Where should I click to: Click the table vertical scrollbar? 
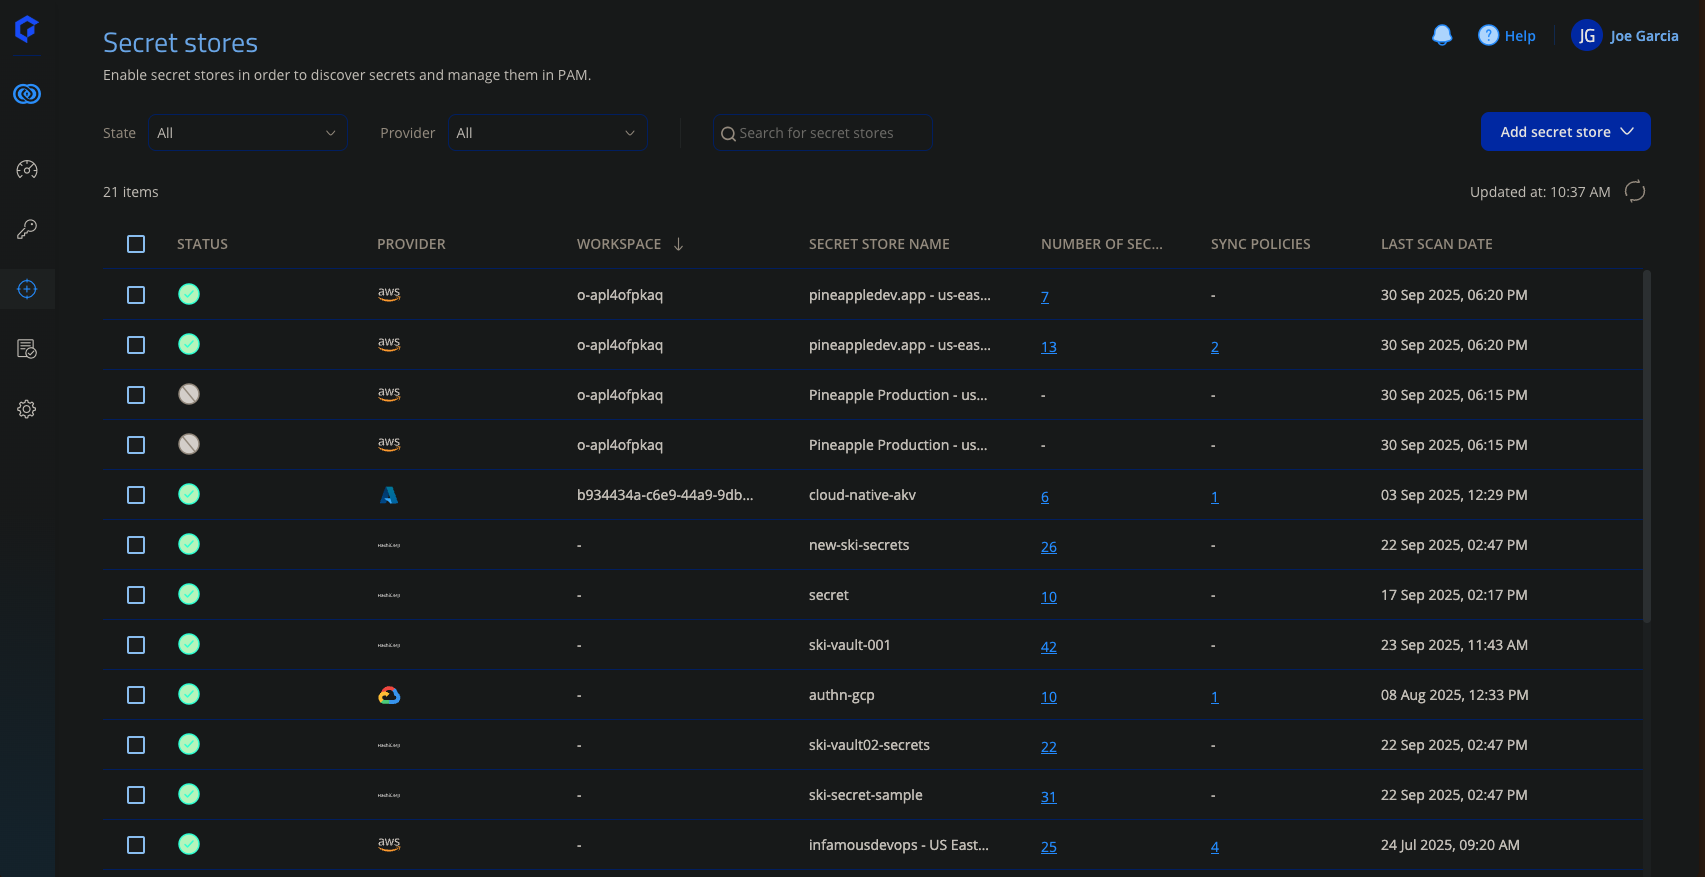tap(1646, 446)
